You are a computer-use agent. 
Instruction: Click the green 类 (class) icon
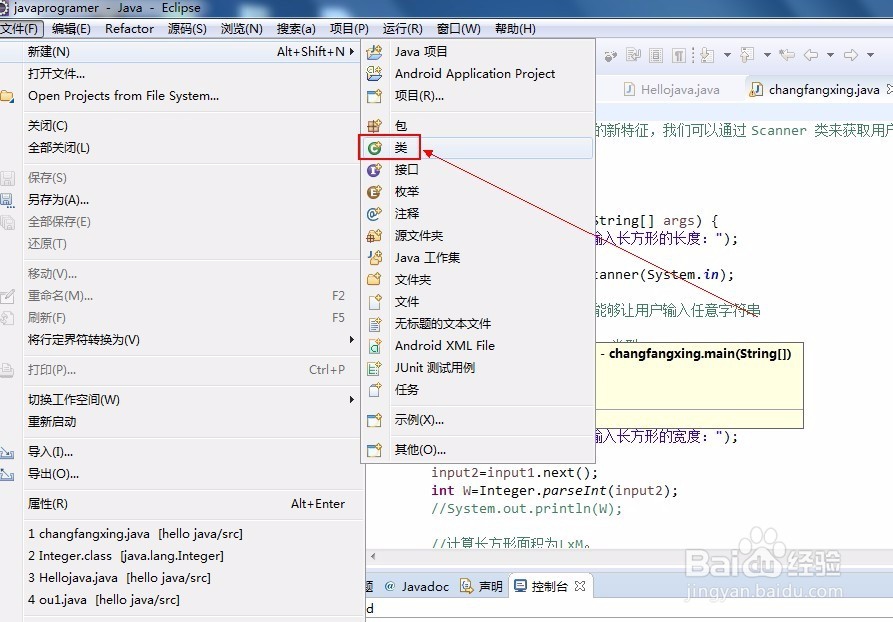[x=374, y=148]
